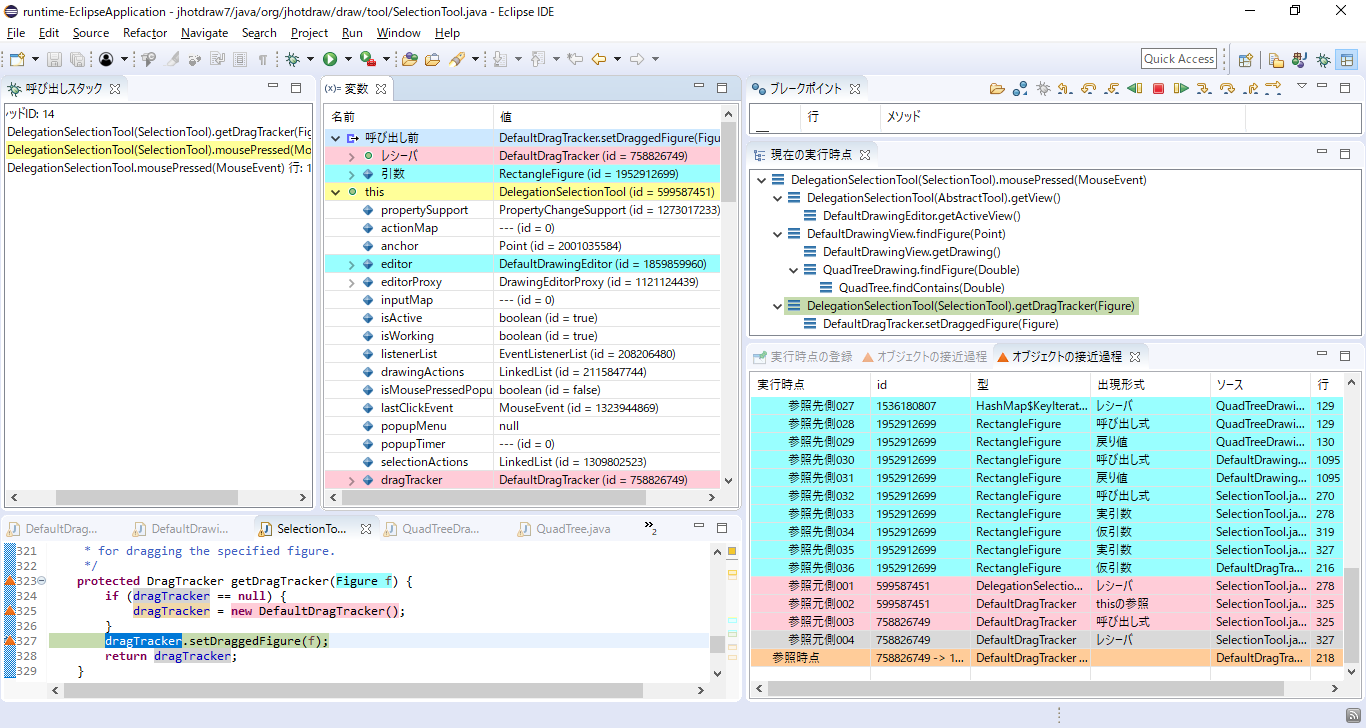Close the SelectionTool.java editor tab

pyautogui.click(x=366, y=529)
